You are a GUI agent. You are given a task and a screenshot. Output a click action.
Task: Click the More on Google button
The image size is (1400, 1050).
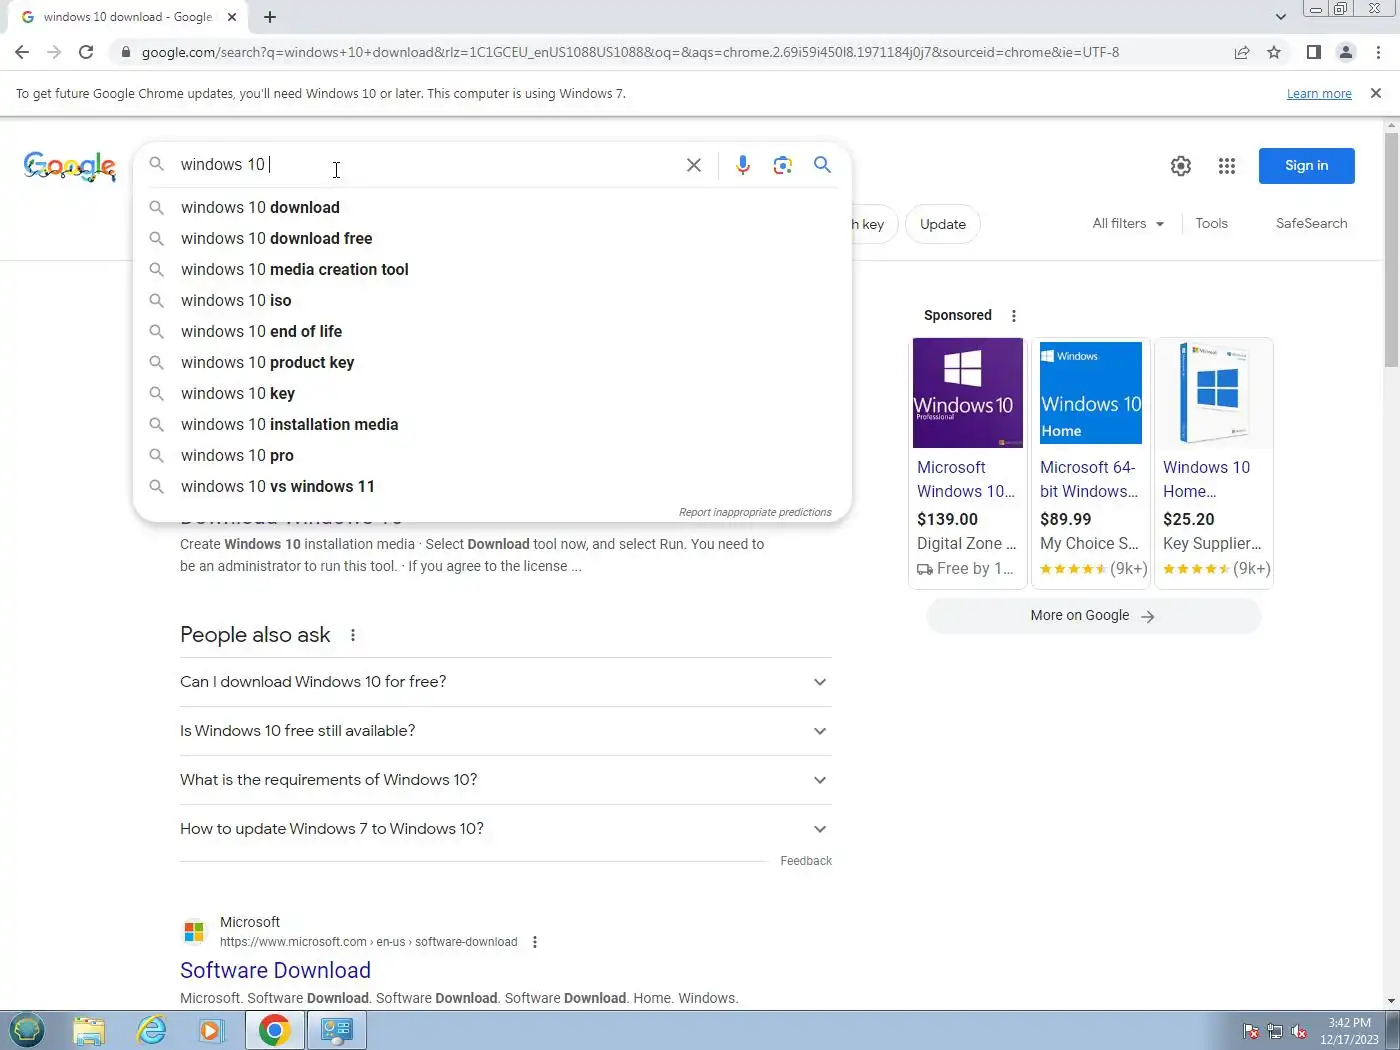pos(1093,616)
